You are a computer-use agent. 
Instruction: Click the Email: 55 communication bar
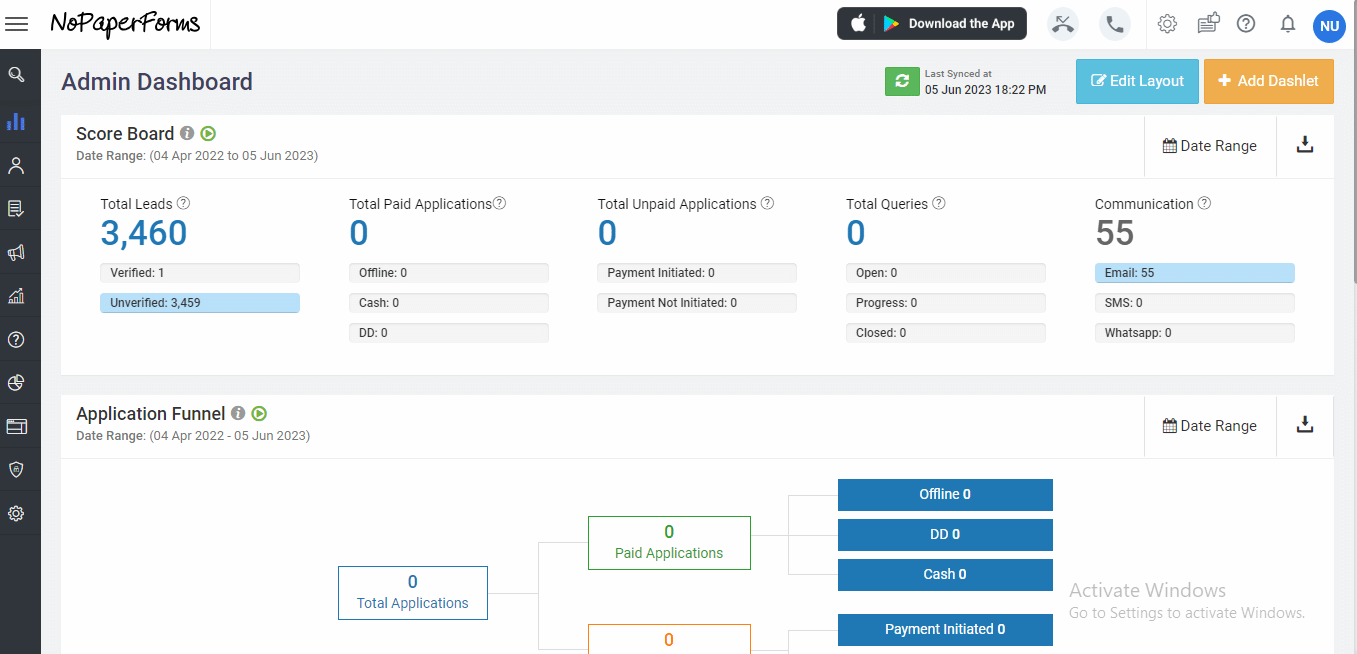(1195, 273)
